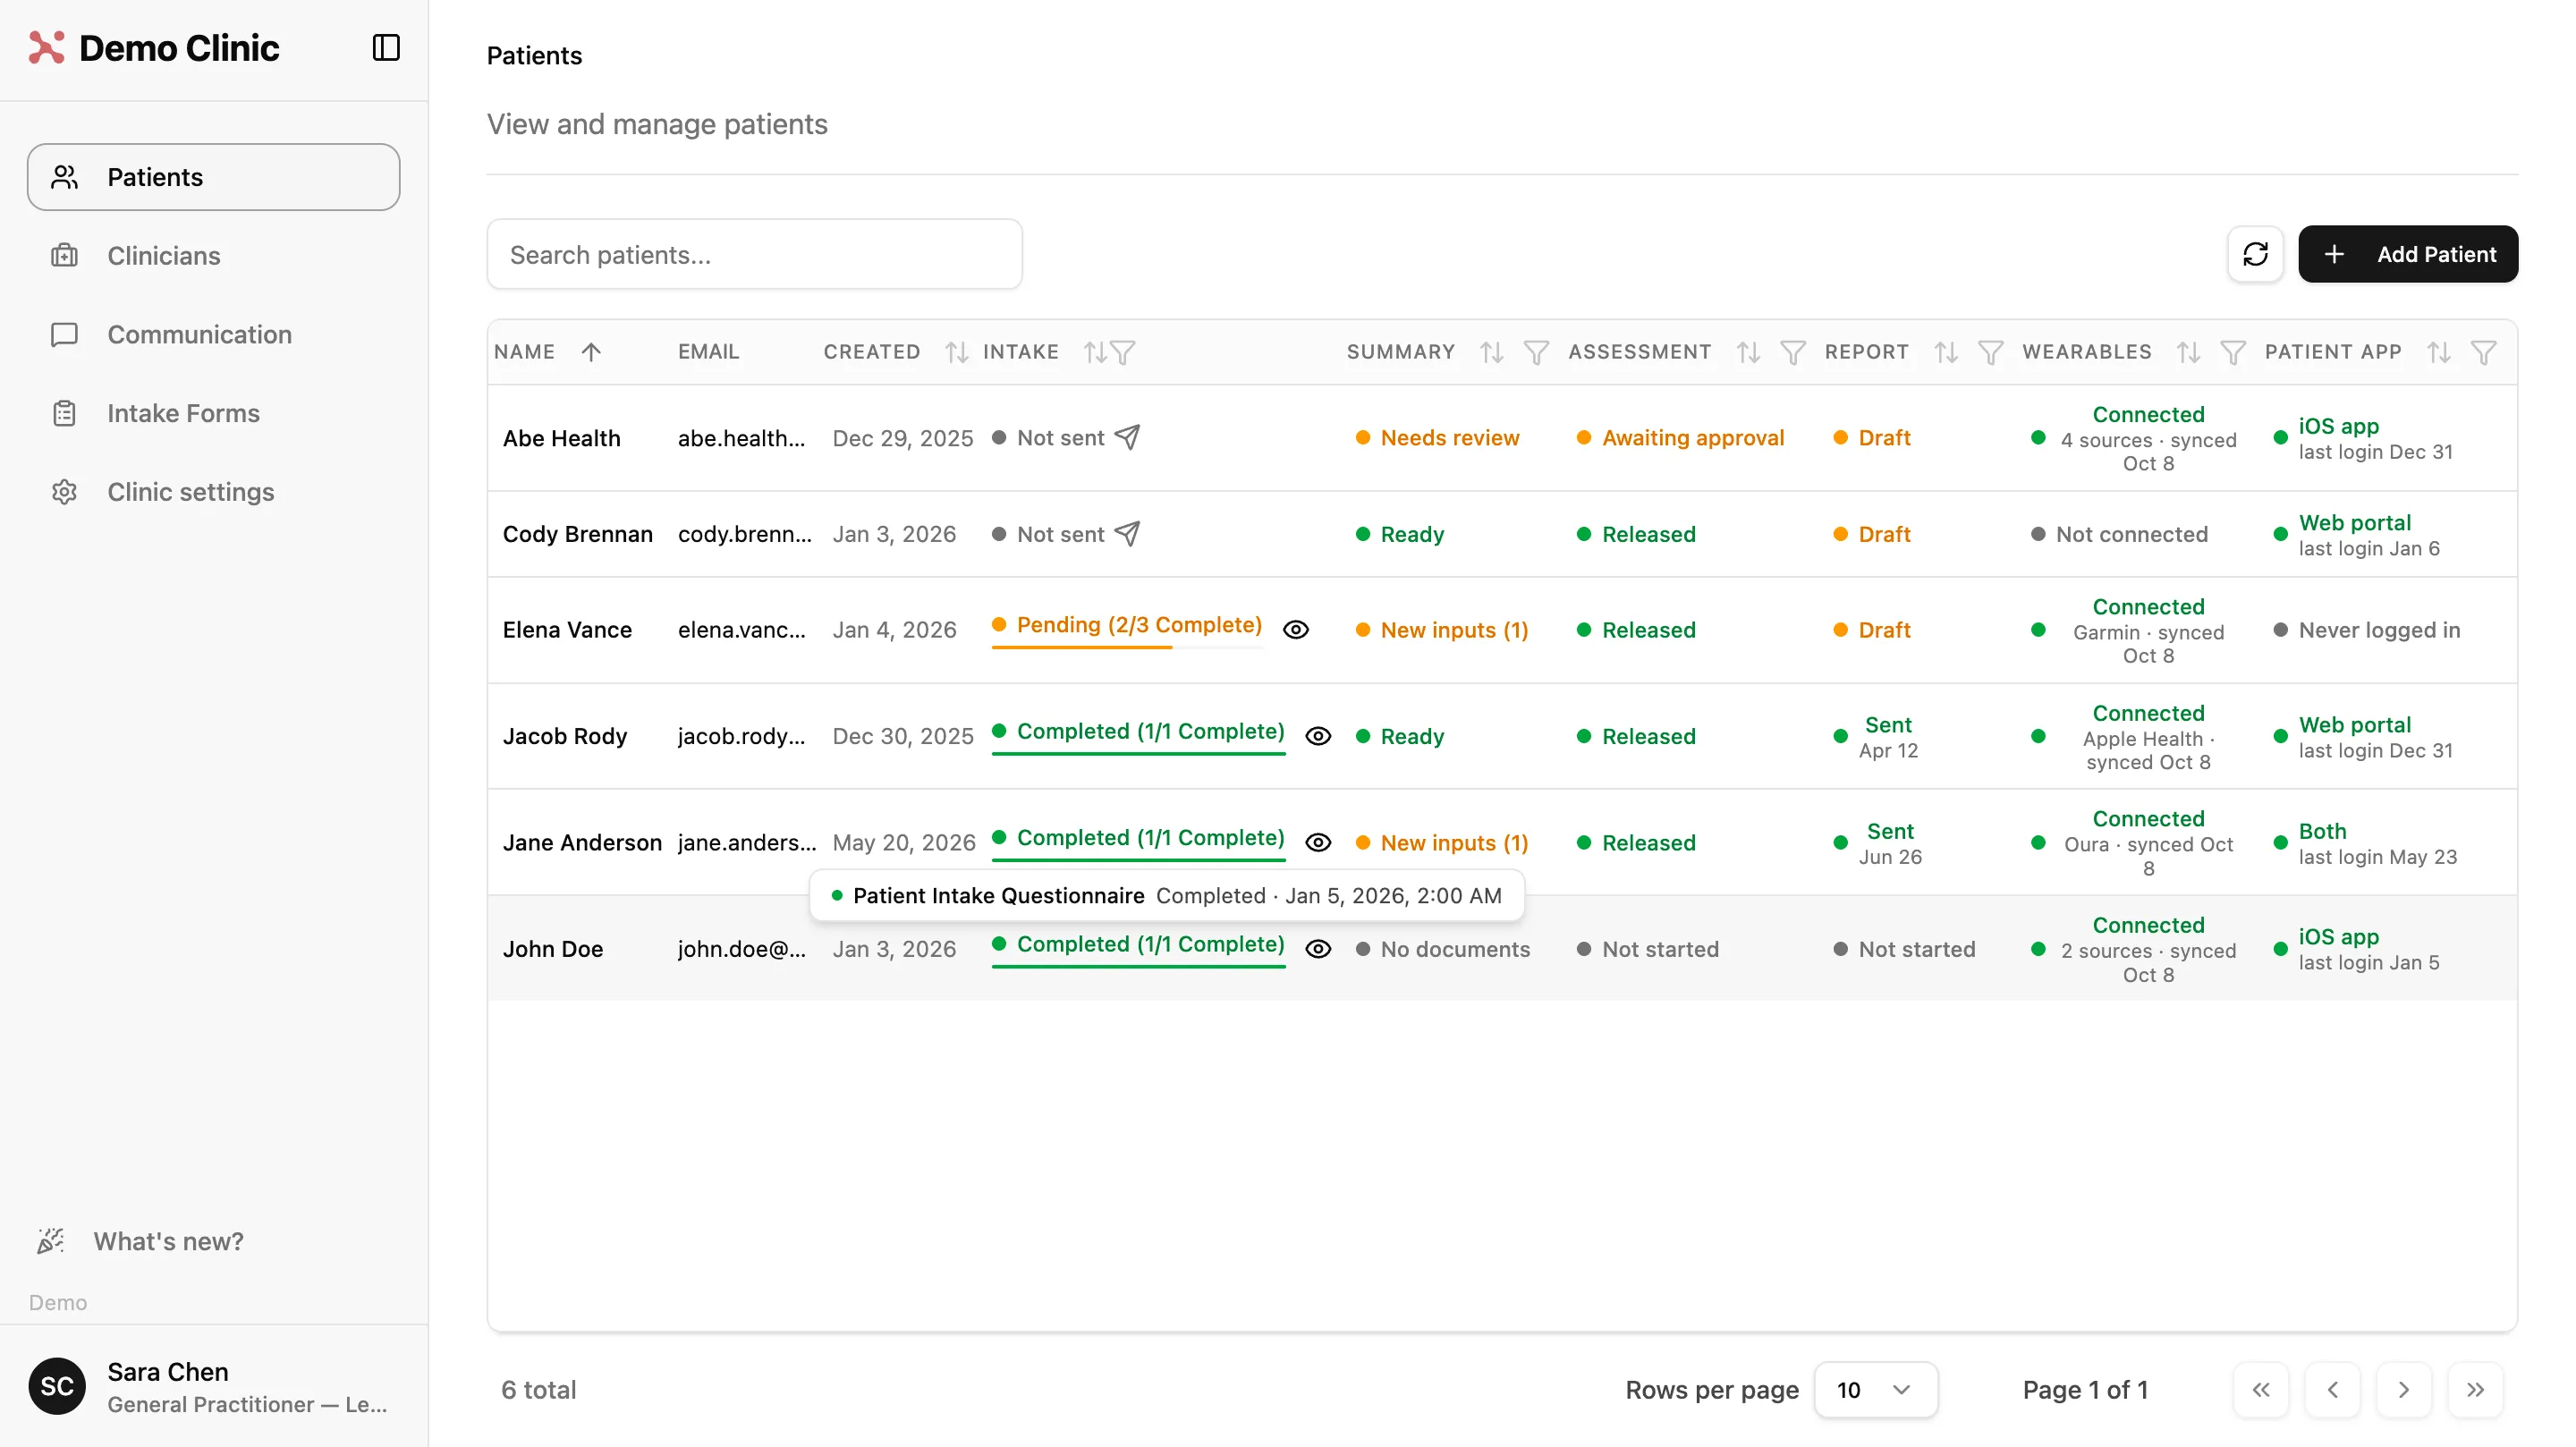Screen dimensions: 2576x1447
Task: Click the refresh patients icon
Action: point(2255,254)
